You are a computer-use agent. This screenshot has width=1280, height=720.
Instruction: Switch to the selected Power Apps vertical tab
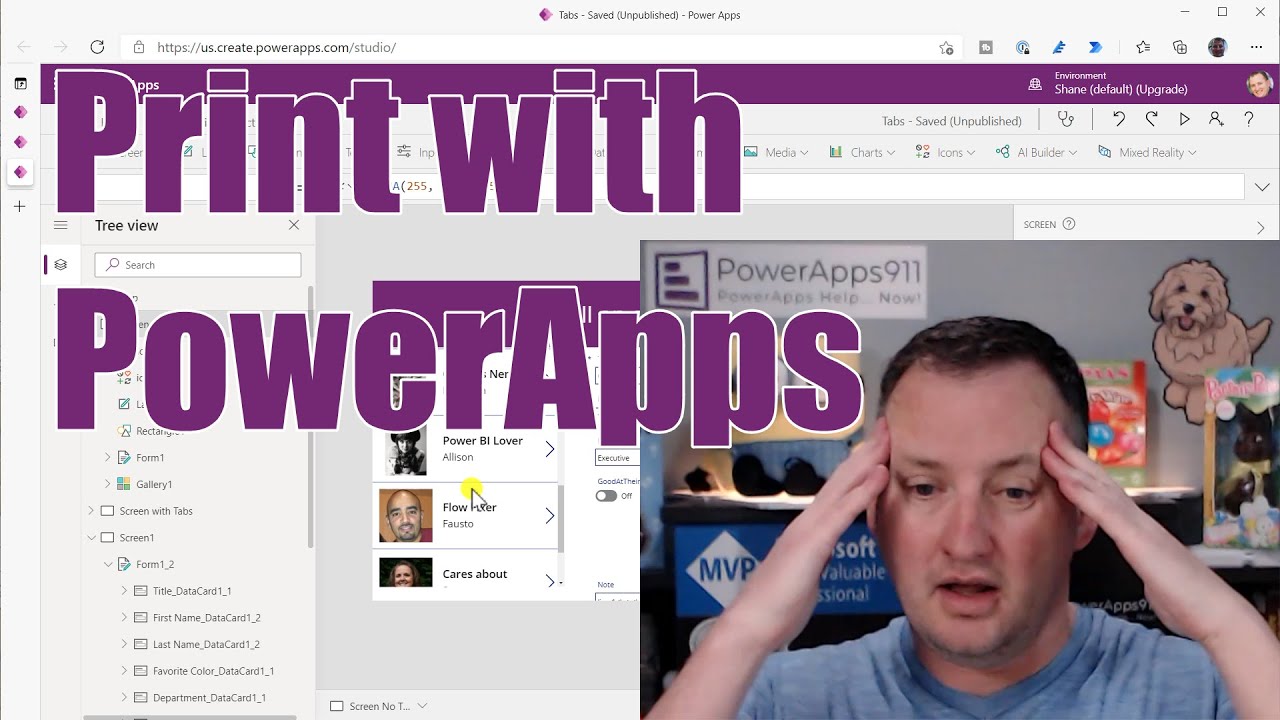pos(19,172)
